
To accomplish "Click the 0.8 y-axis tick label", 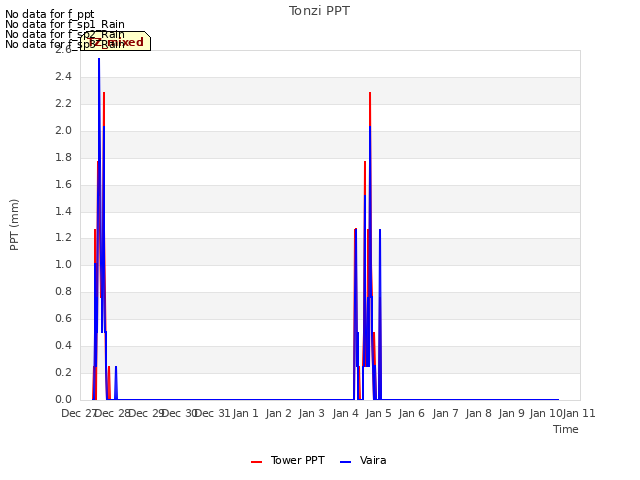I will coord(63,291).
